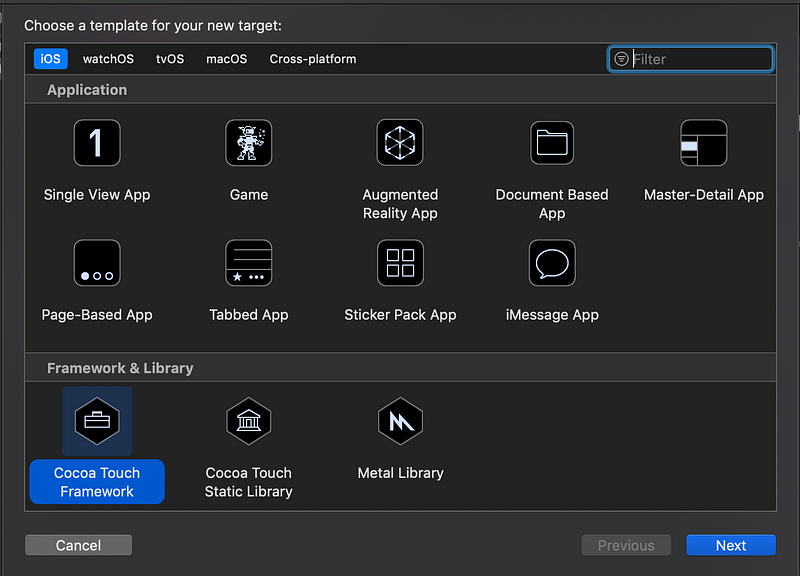
Task: Click the Master-Detail App label
Action: point(704,194)
